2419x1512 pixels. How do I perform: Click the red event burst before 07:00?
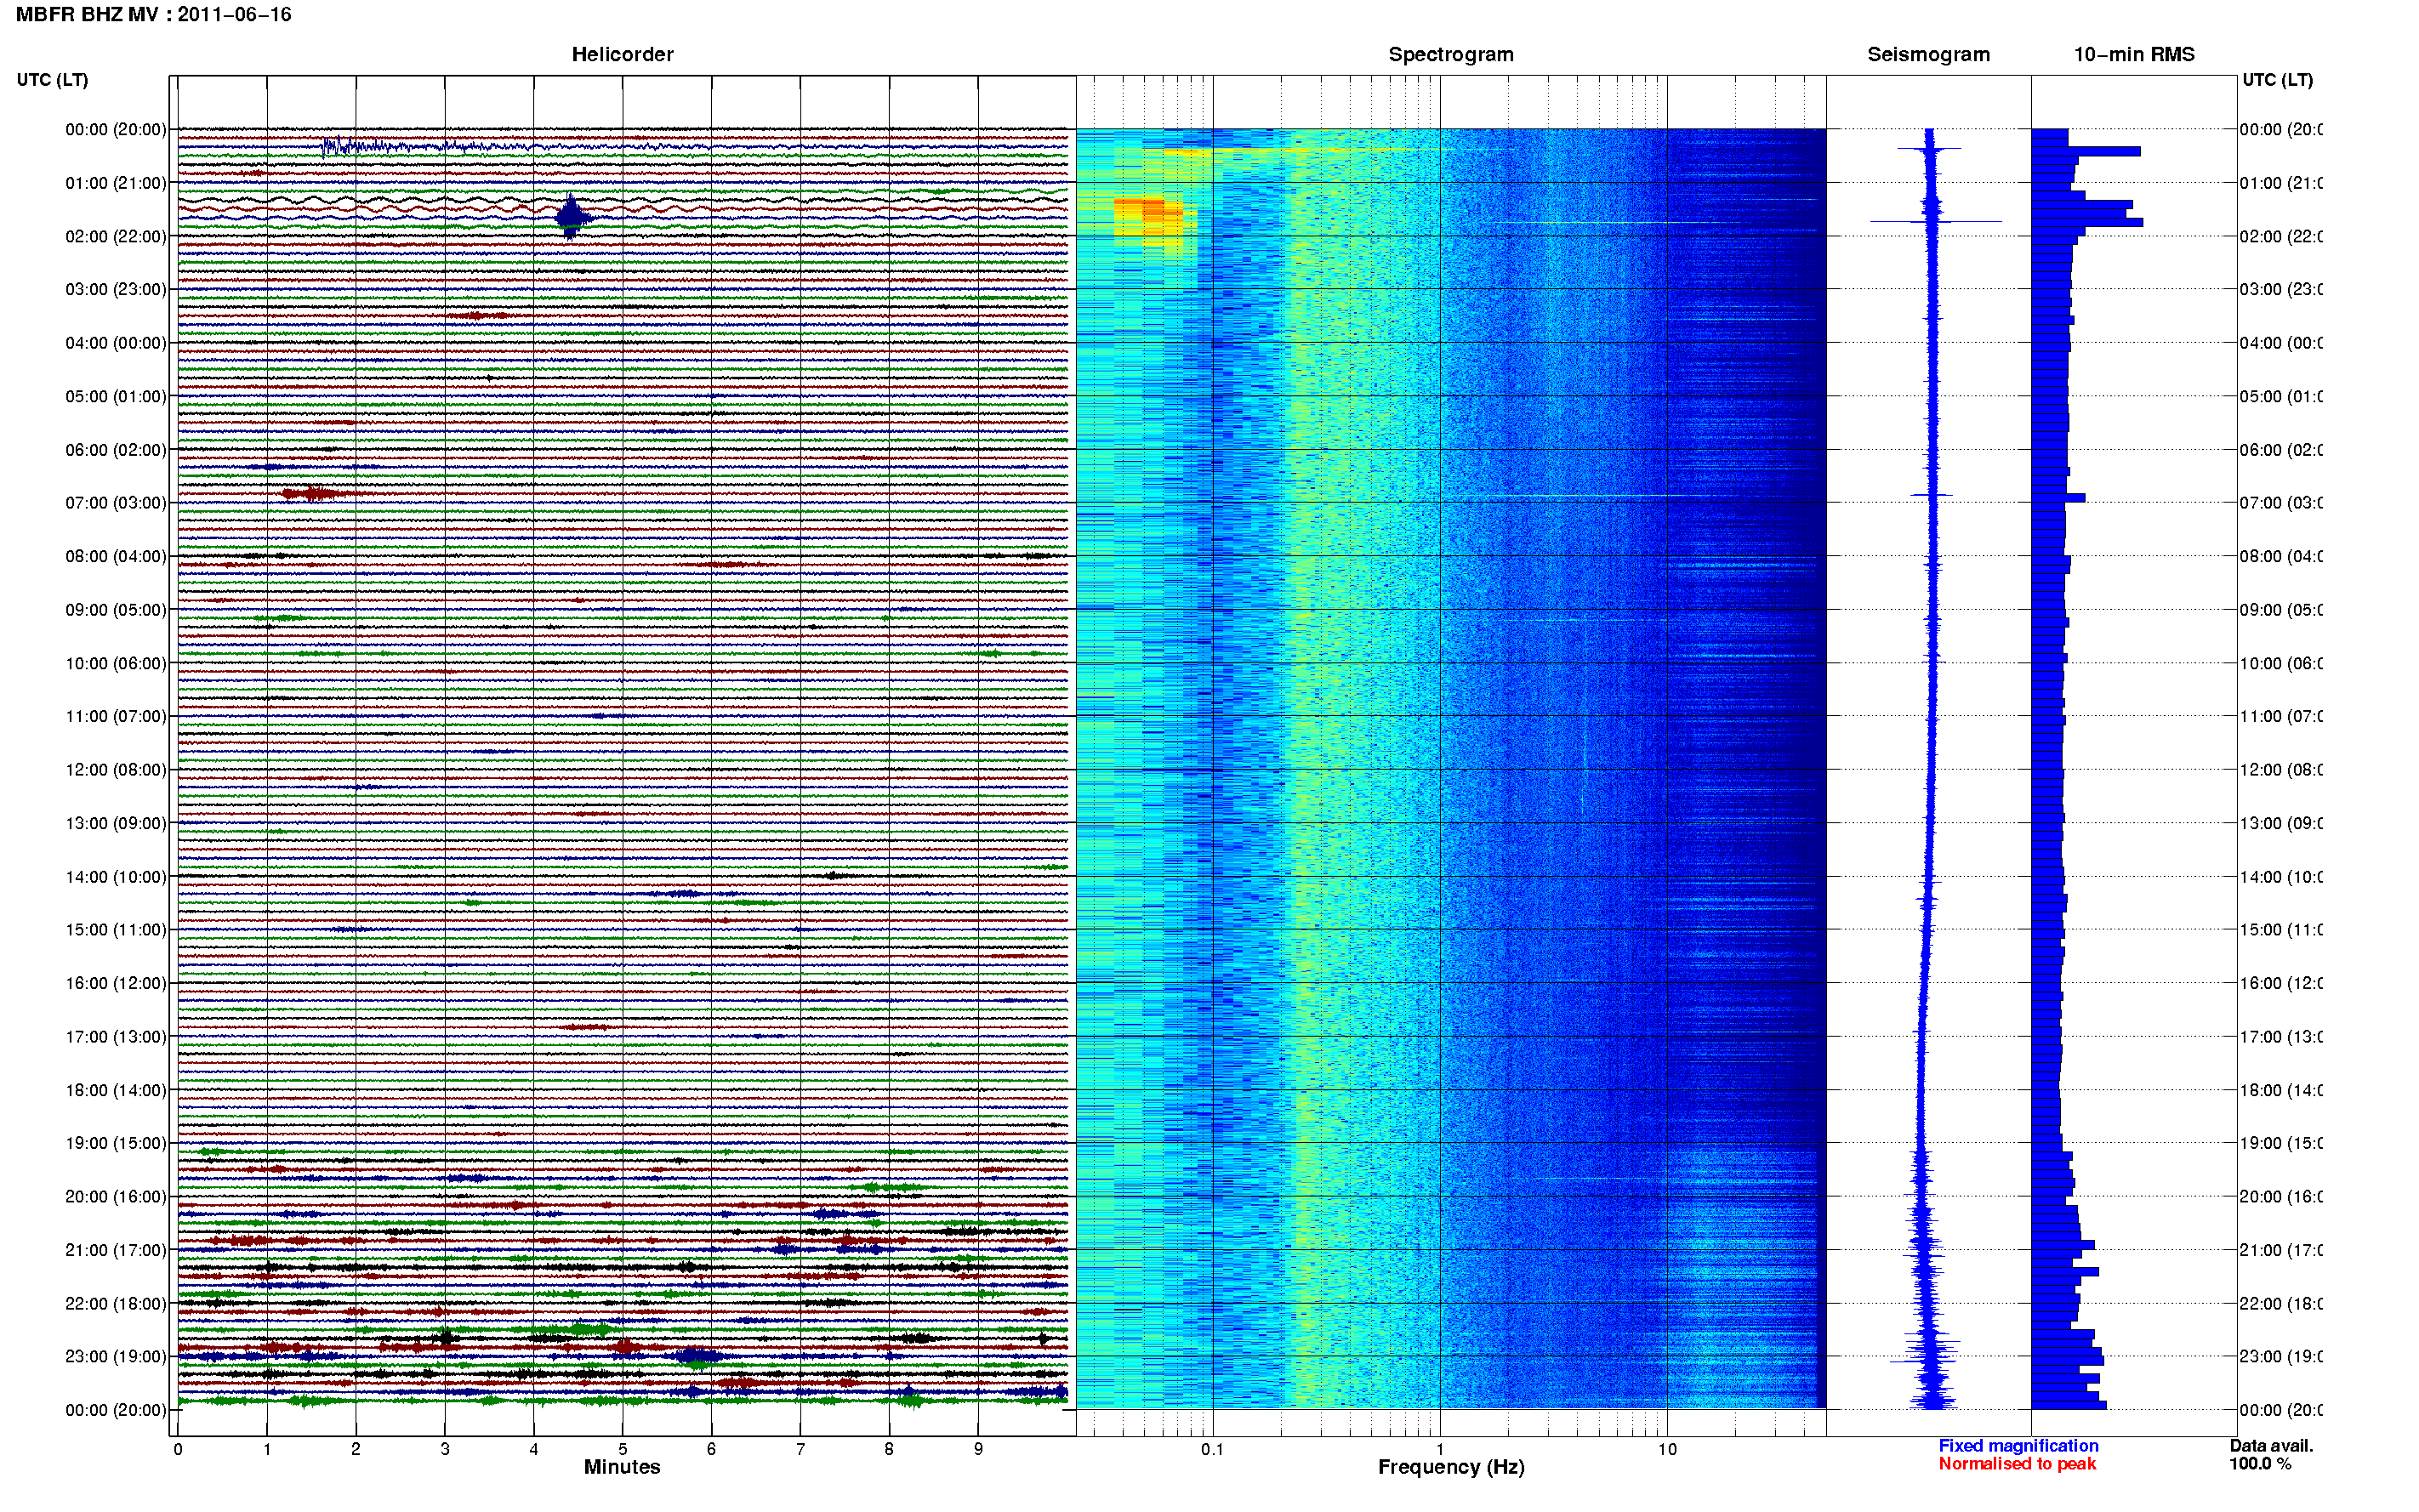(x=314, y=493)
